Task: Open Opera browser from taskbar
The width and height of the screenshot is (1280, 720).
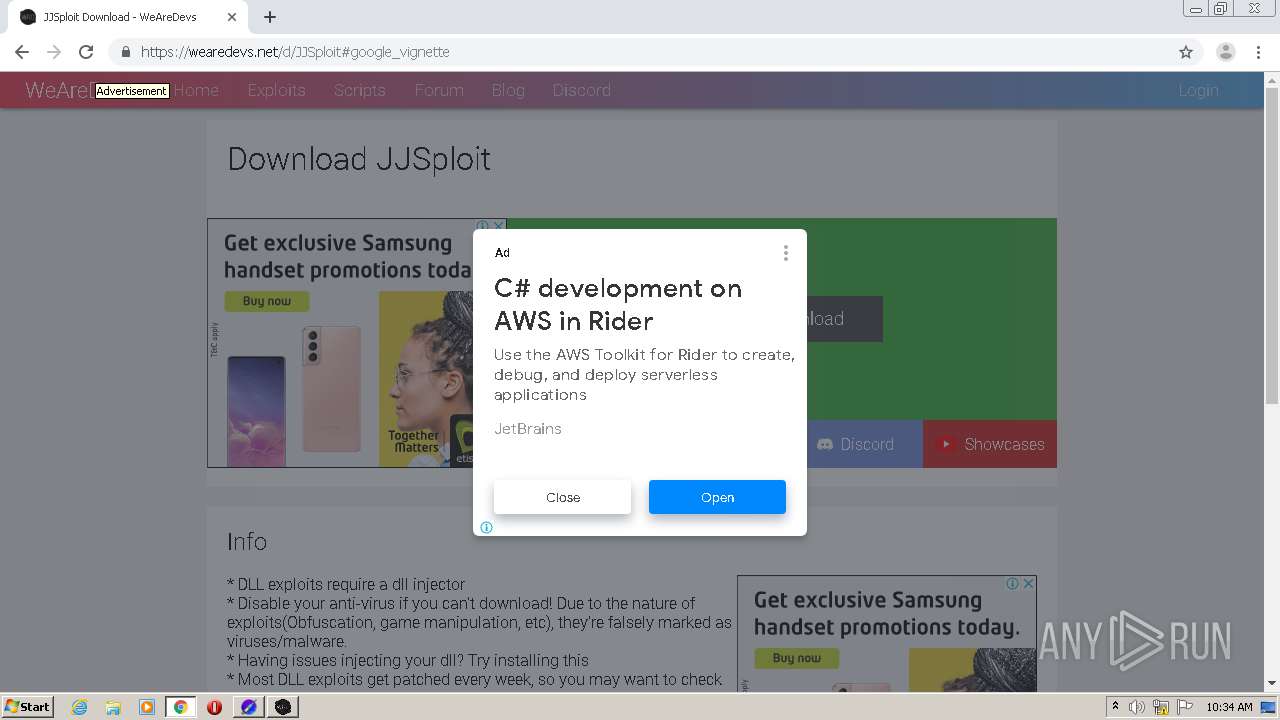Action: click(x=214, y=707)
